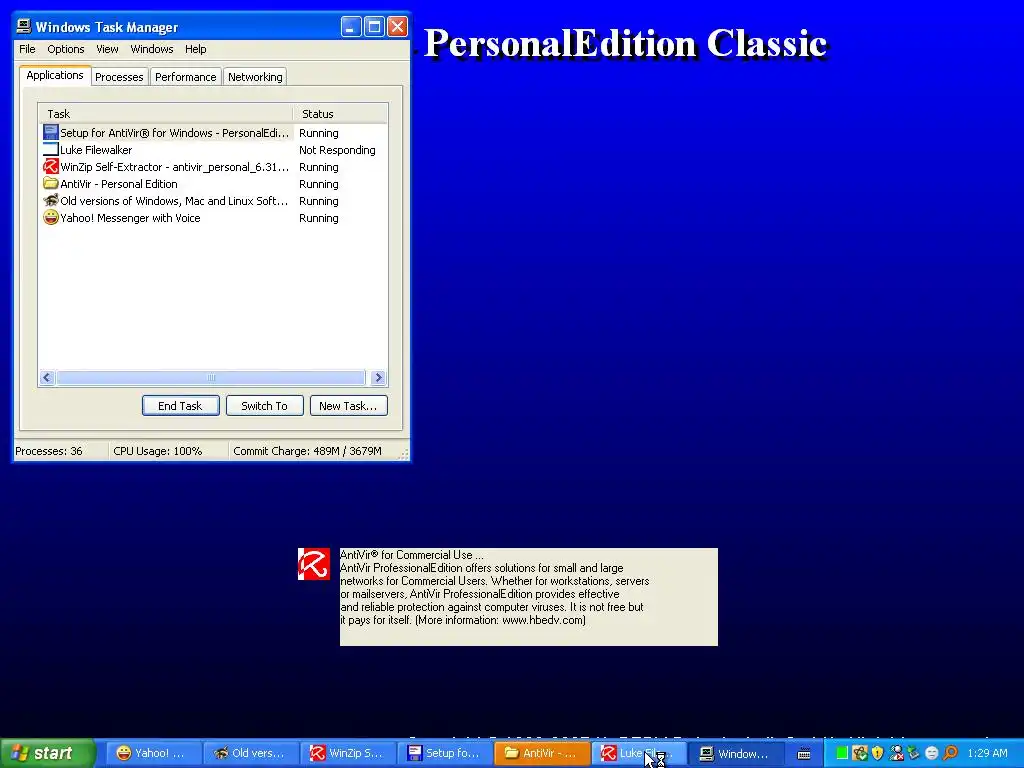Switch to Luke Filewalker taskbar button
Screen dimensions: 1024x768
[x=639, y=753]
